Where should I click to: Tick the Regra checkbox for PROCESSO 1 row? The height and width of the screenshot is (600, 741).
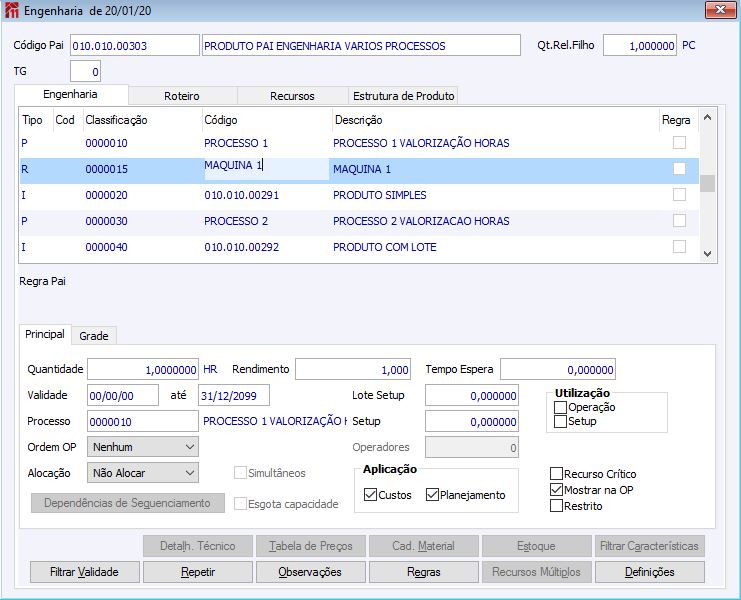(679, 143)
